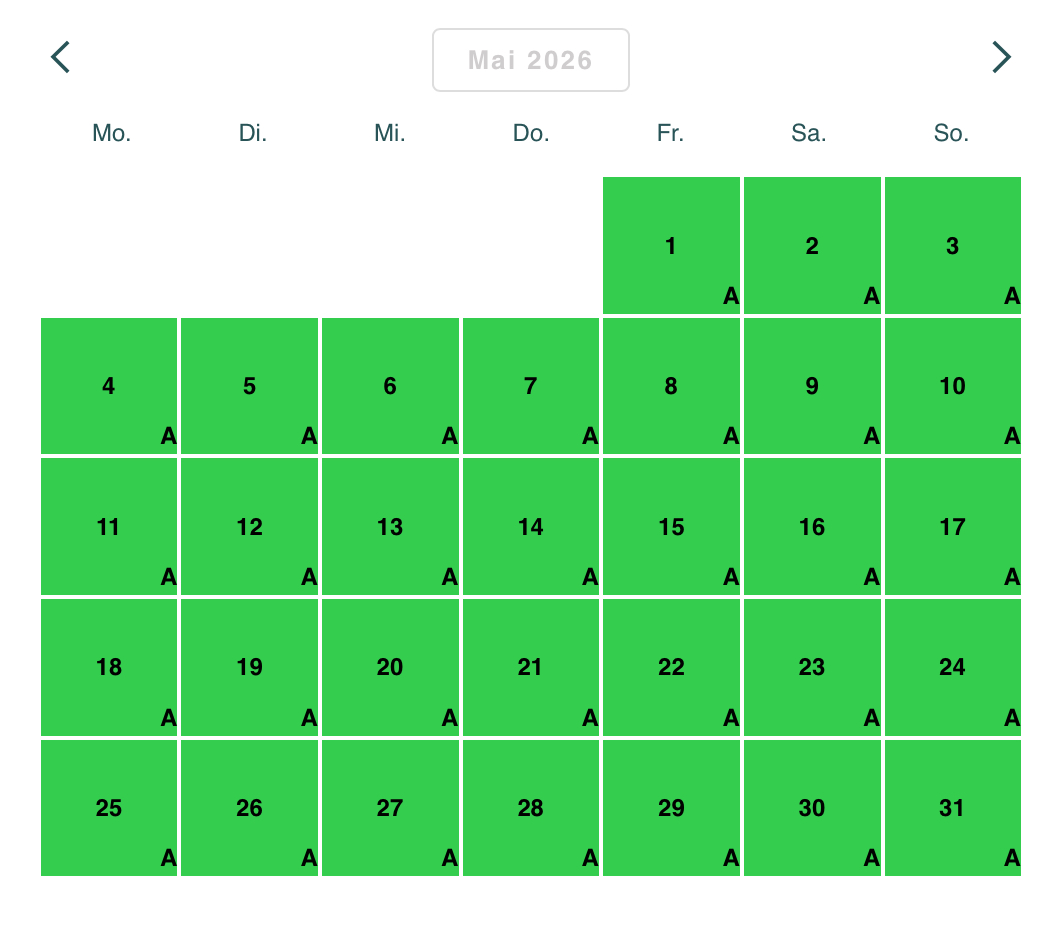Click the last day, May 31

(x=952, y=808)
